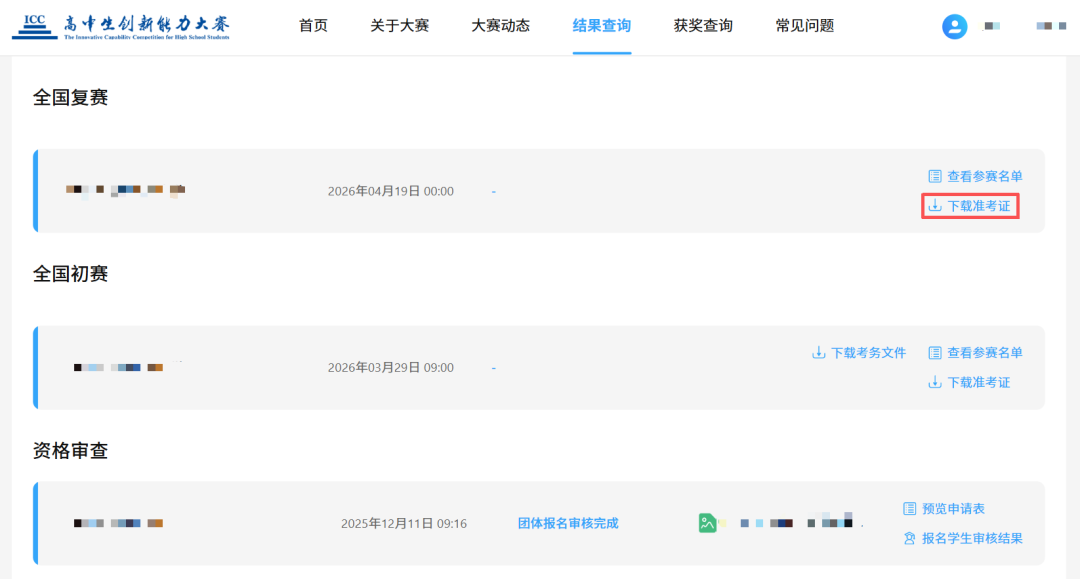The height and width of the screenshot is (579, 1080).
Task: Click the 团体报名审核完成 status link
Action: (567, 523)
